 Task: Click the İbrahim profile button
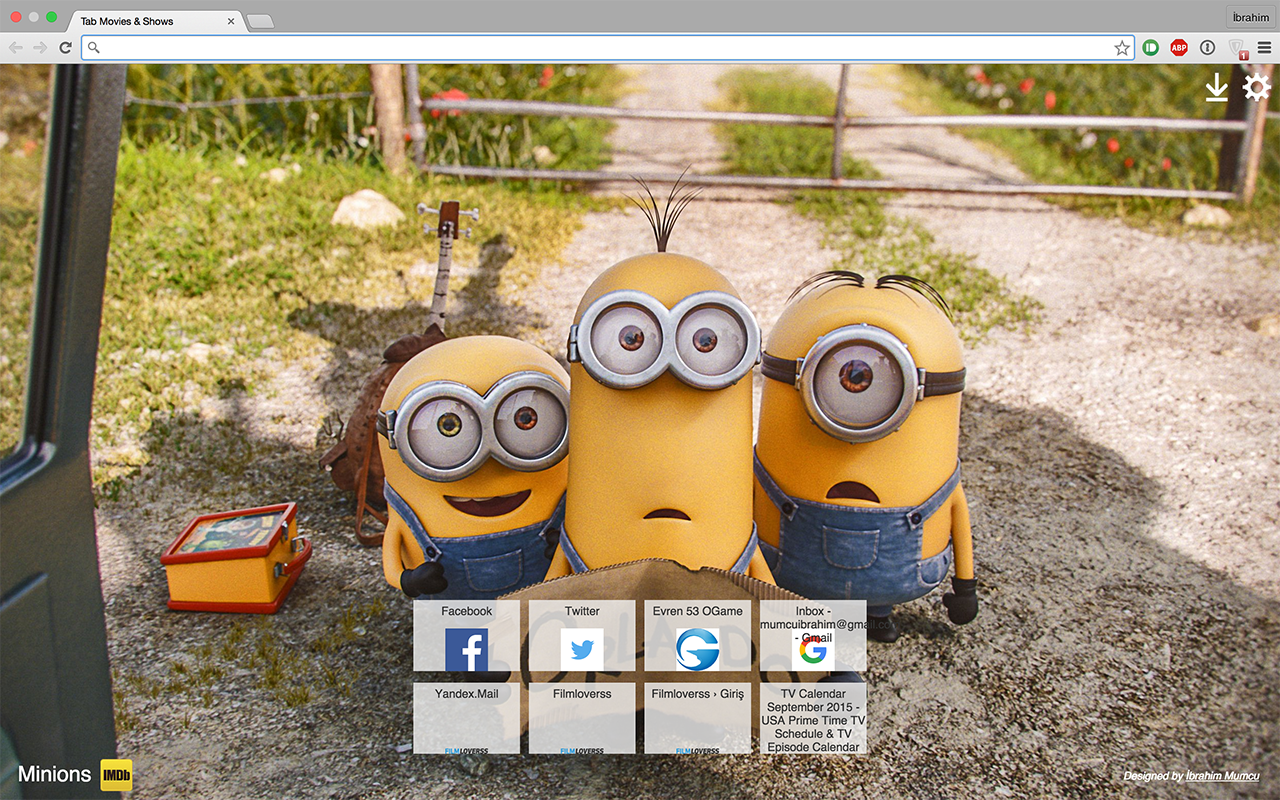click(1250, 18)
